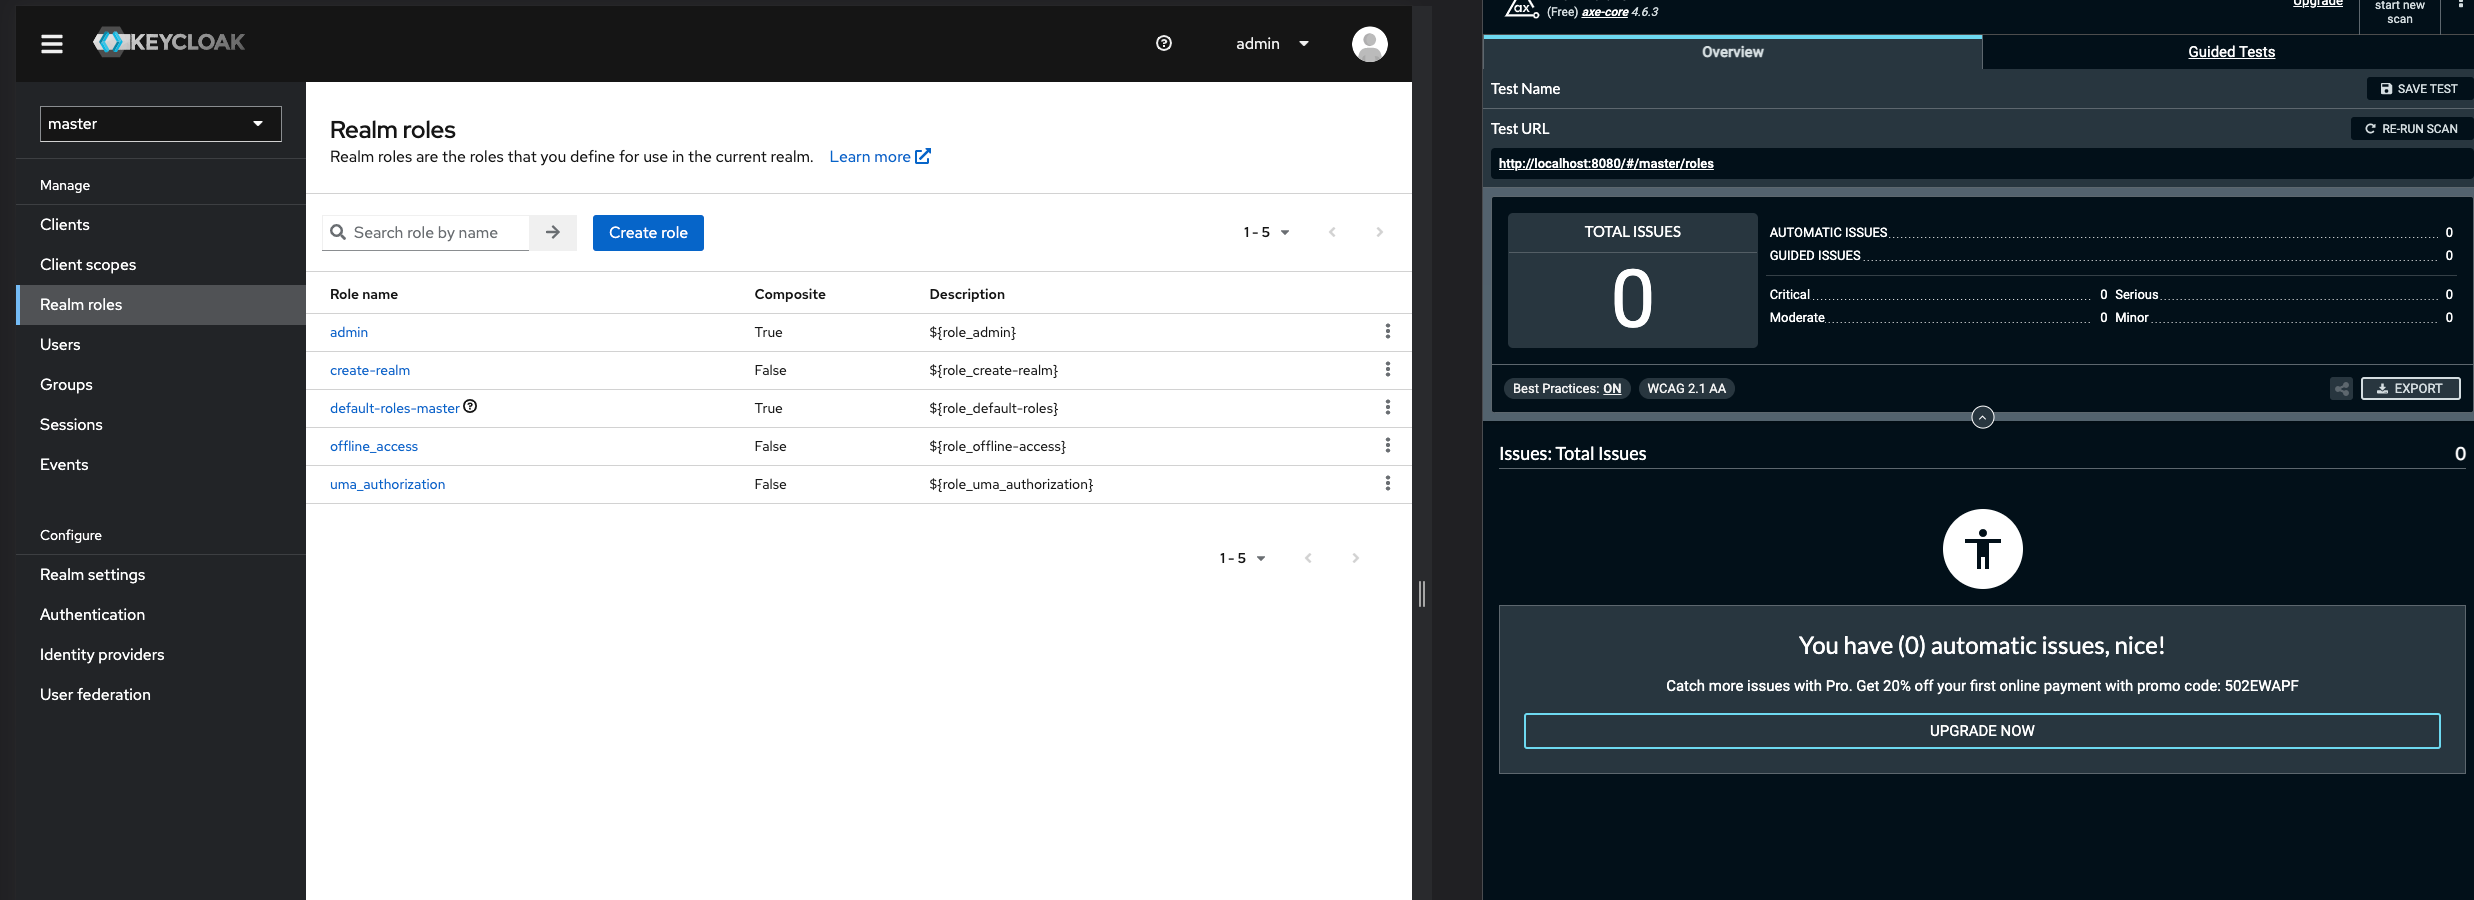This screenshot has height=900, width=2474.
Task: Open kebab menu for default-roles-master role
Action: [1387, 407]
